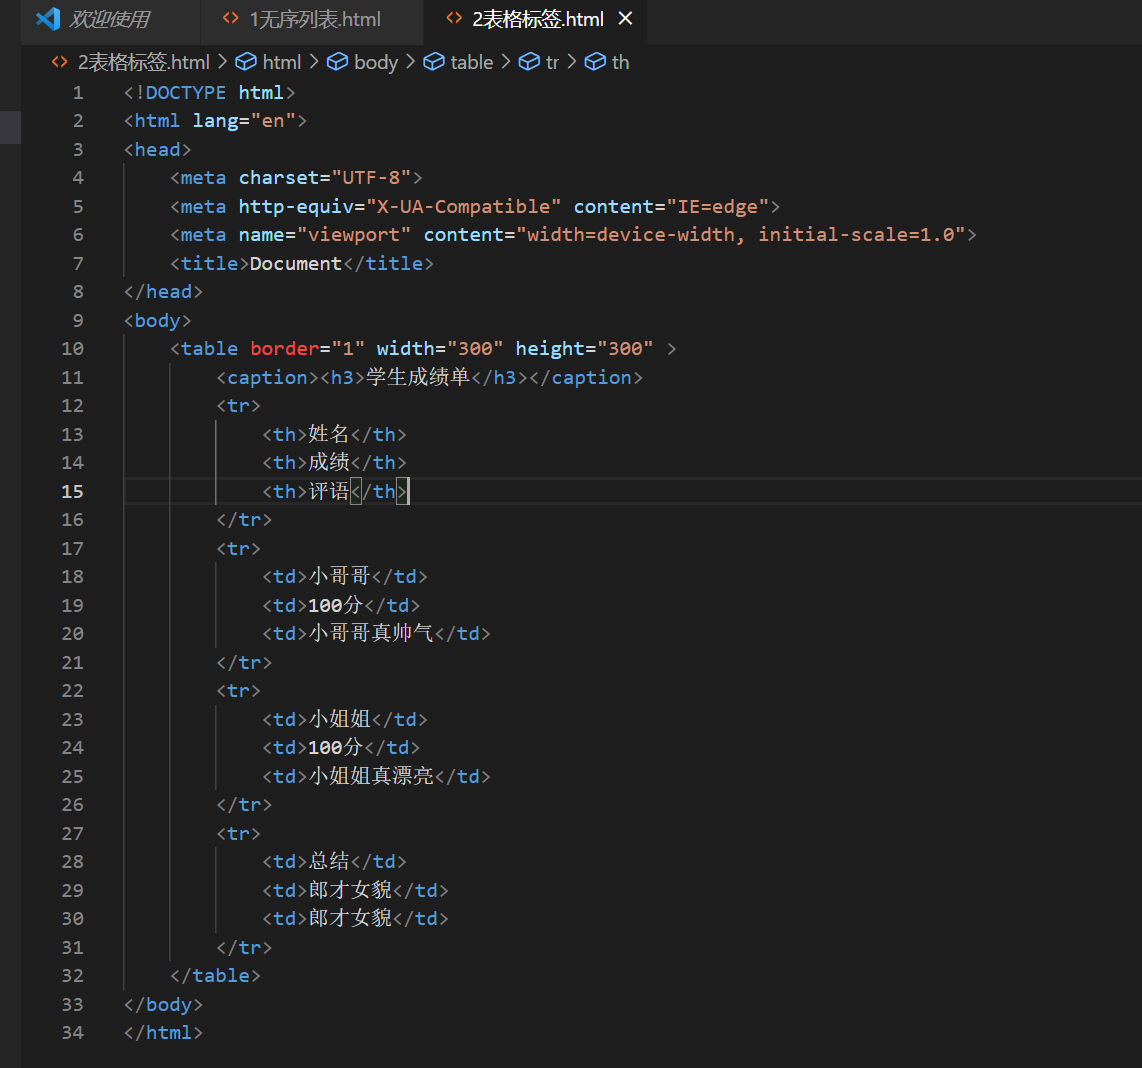This screenshot has width=1142, height=1068.
Task: Click 评语 header cell text on line 15
Action: point(328,492)
